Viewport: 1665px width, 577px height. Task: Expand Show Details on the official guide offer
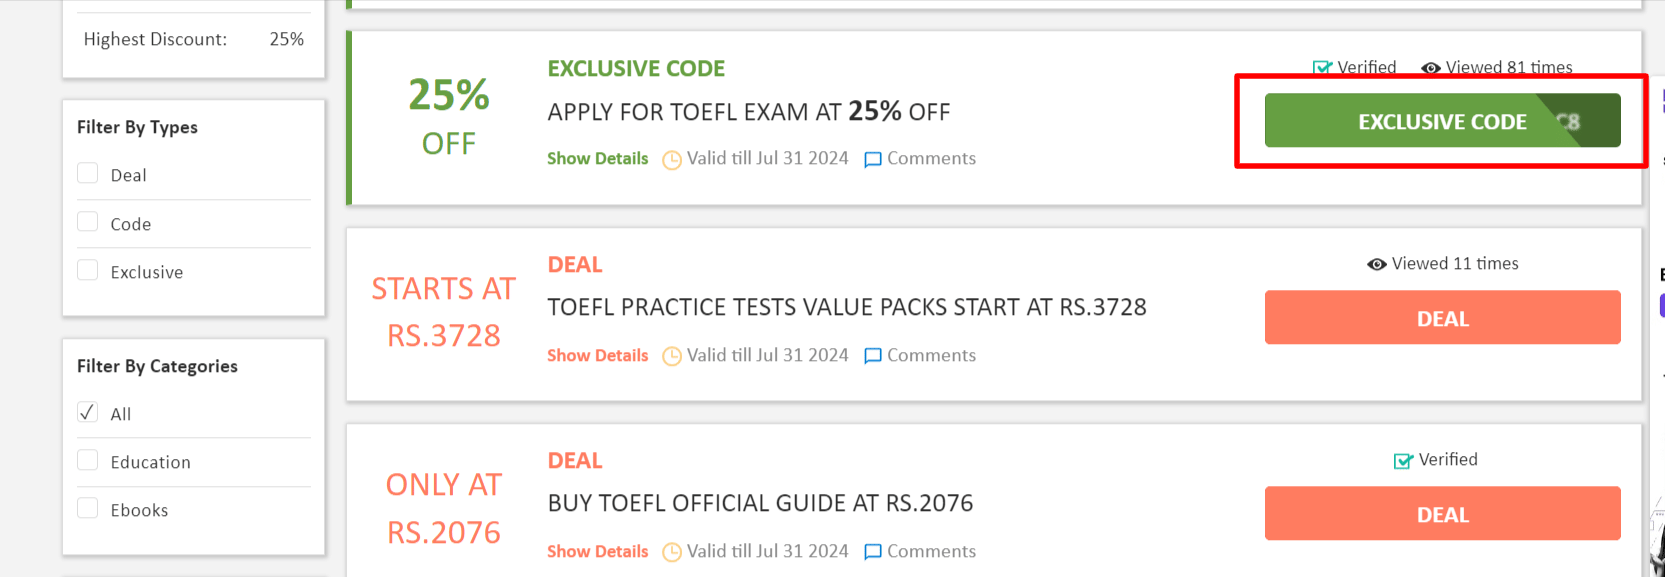click(597, 551)
